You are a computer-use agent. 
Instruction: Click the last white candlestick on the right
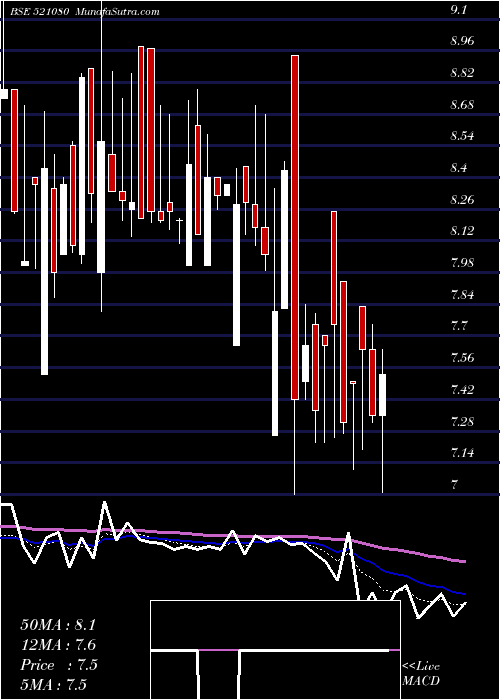point(383,395)
